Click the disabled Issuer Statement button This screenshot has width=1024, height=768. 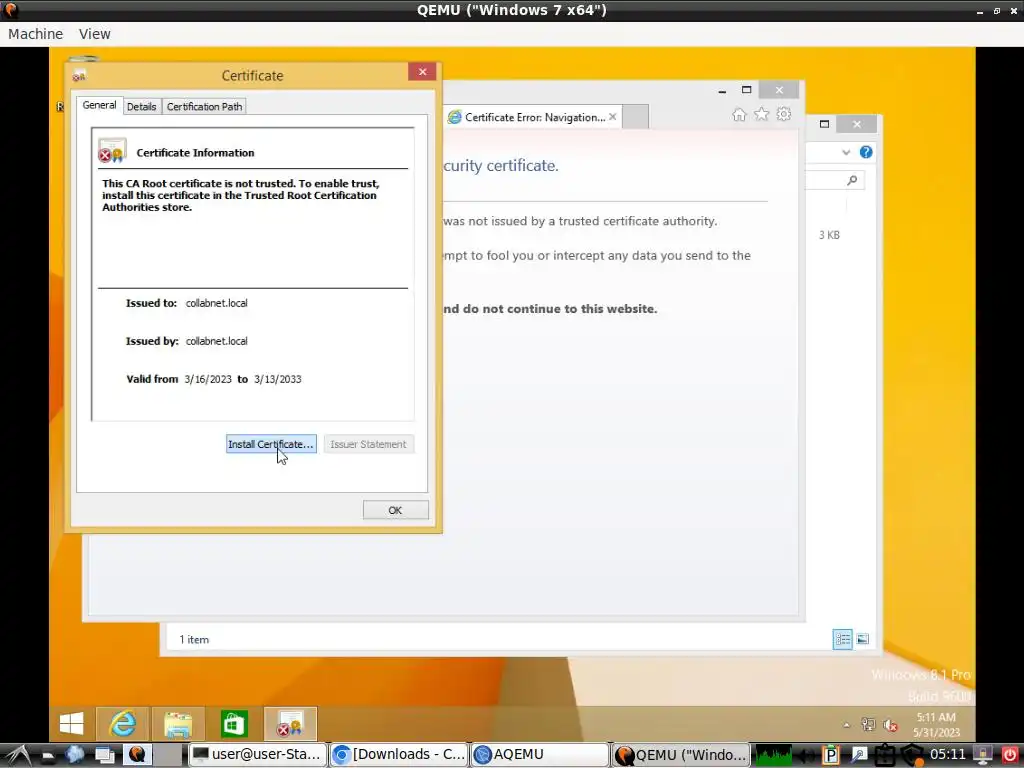pyautogui.click(x=368, y=444)
